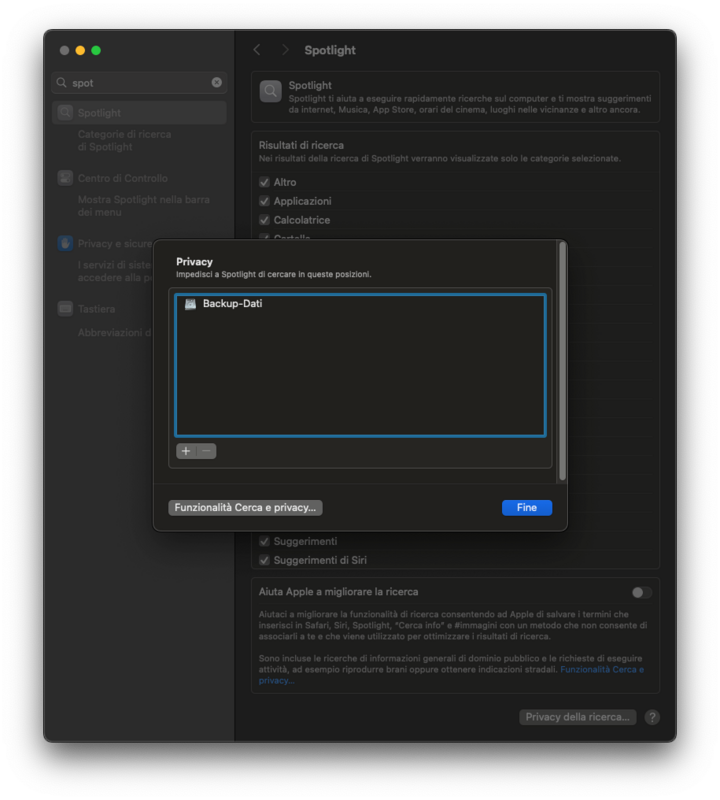The image size is (720, 800).
Task: Go back with the left chevron
Action: pyautogui.click(x=257, y=50)
